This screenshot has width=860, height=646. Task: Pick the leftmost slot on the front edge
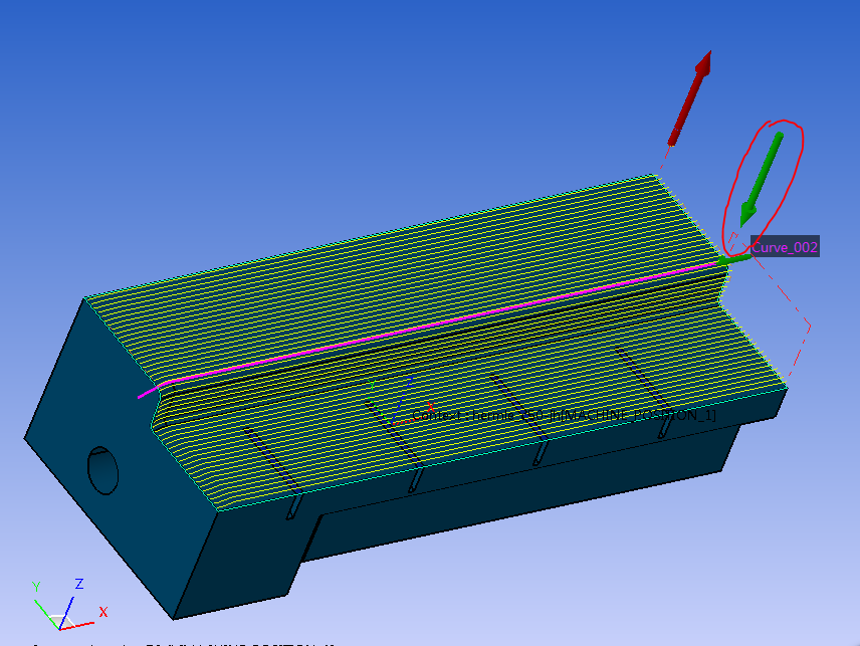coord(292,507)
